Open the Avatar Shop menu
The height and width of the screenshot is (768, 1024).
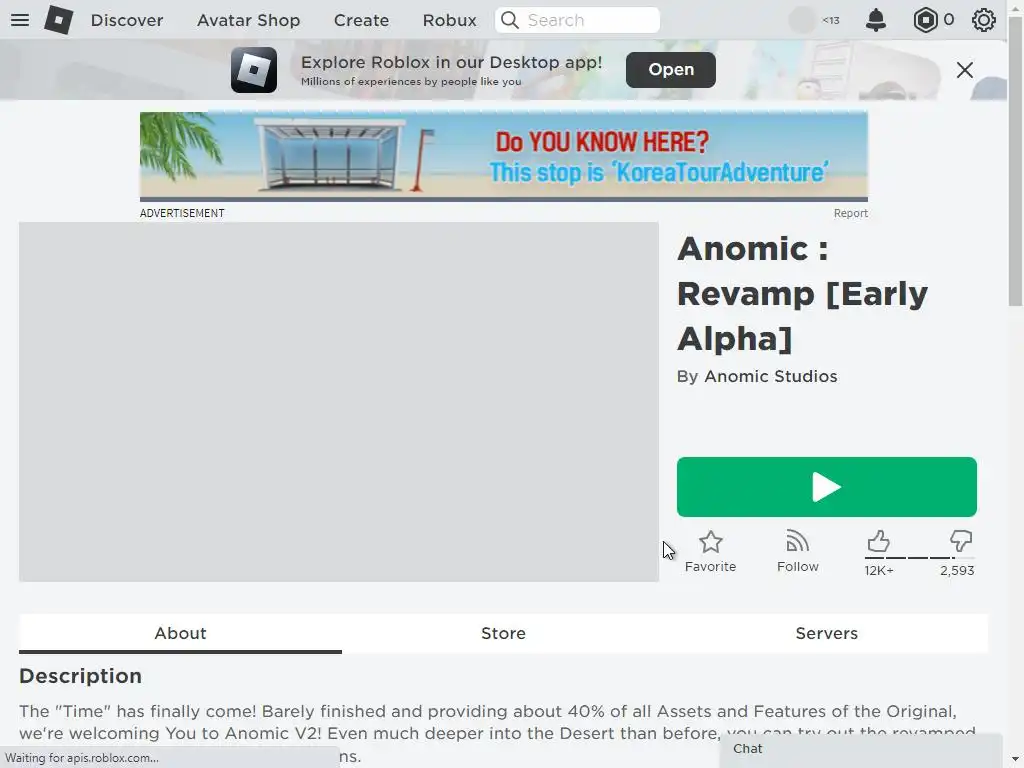(249, 20)
